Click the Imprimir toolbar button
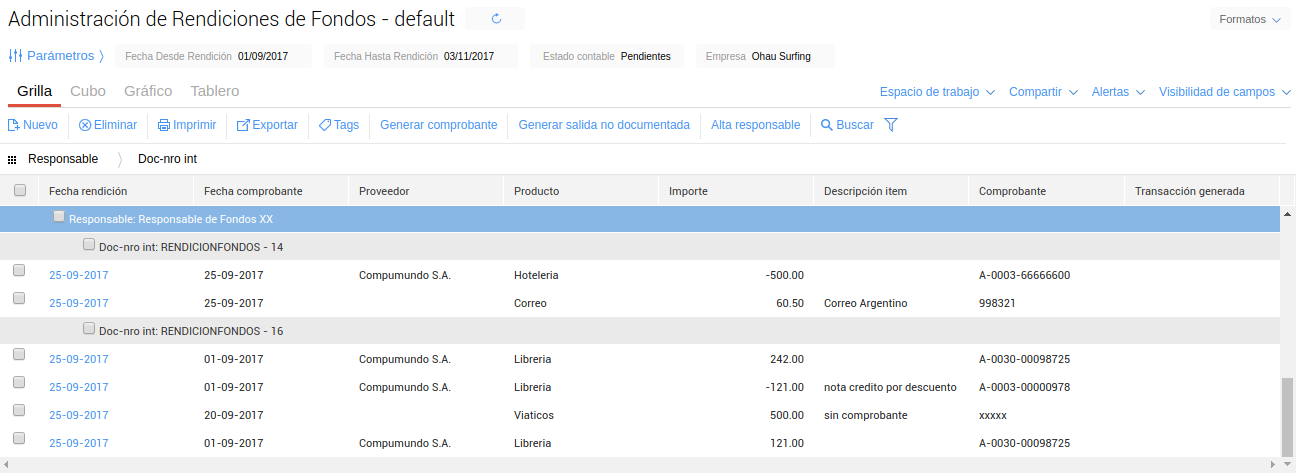The height and width of the screenshot is (476, 1298). tap(187, 125)
